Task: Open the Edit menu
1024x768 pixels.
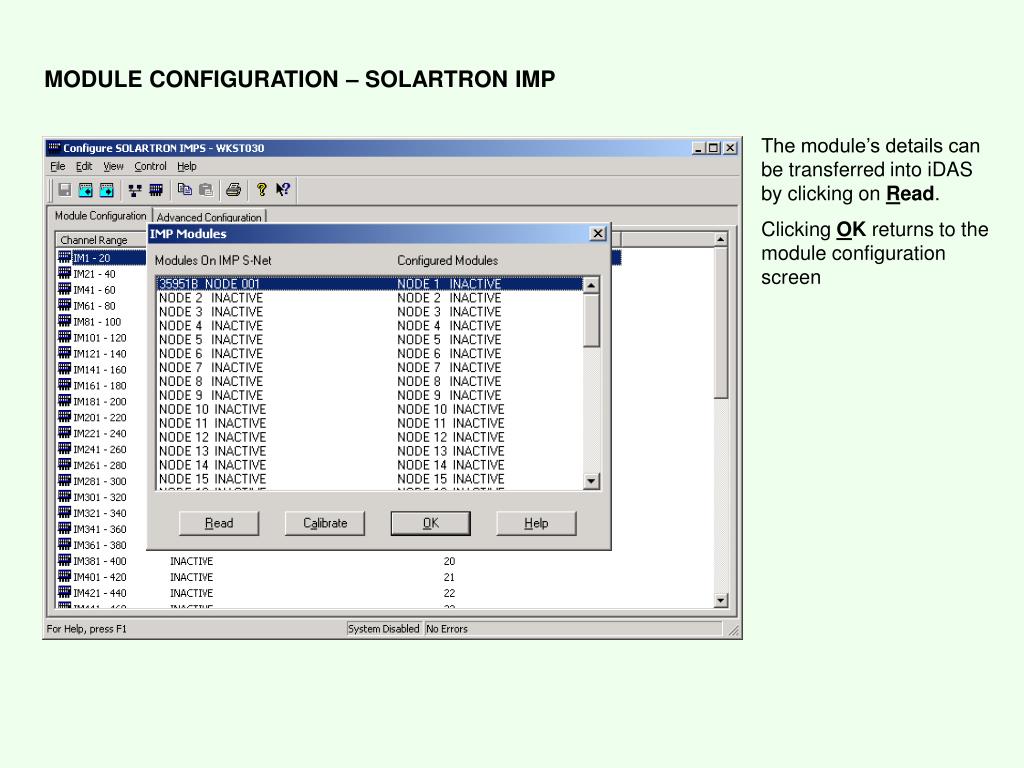Action: click(84, 167)
